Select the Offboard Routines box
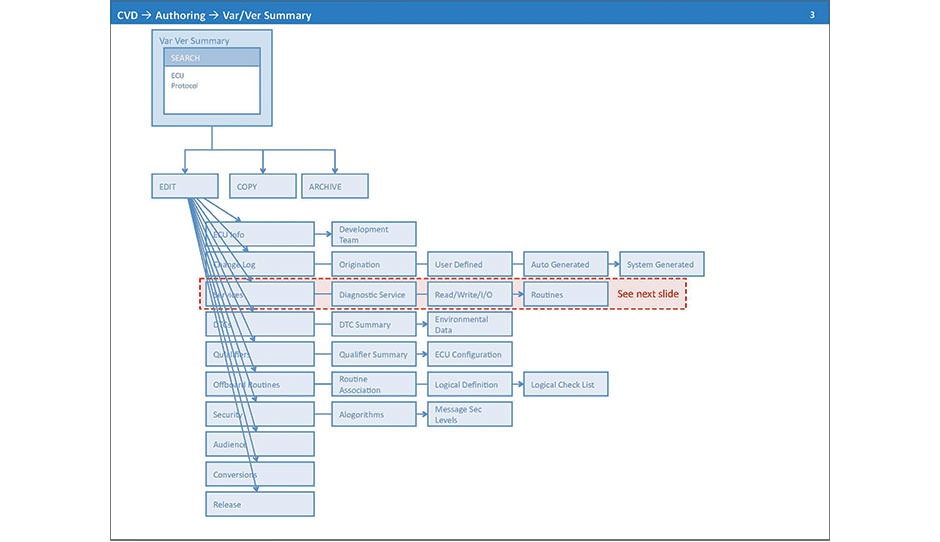Viewport: 940px width, 542px height. (x=260, y=384)
